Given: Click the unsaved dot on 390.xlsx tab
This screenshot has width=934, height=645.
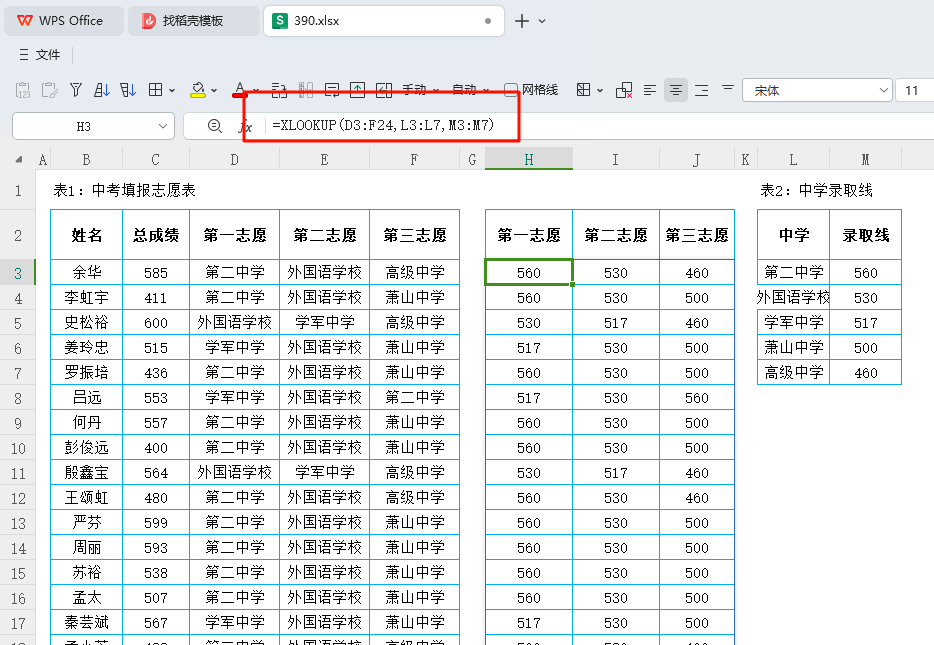Looking at the screenshot, I should pos(488,21).
